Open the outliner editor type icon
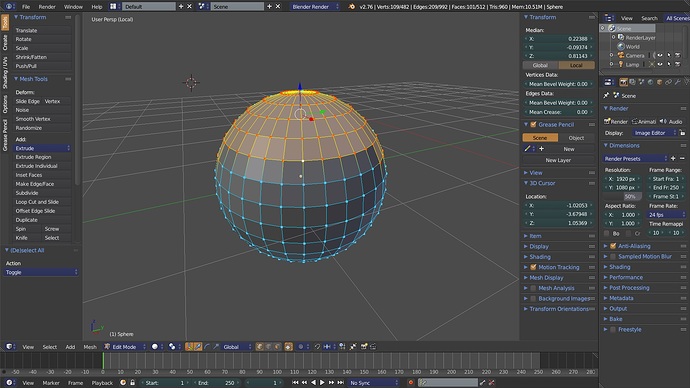Viewport: 690px width, 388px height. (x=609, y=18)
